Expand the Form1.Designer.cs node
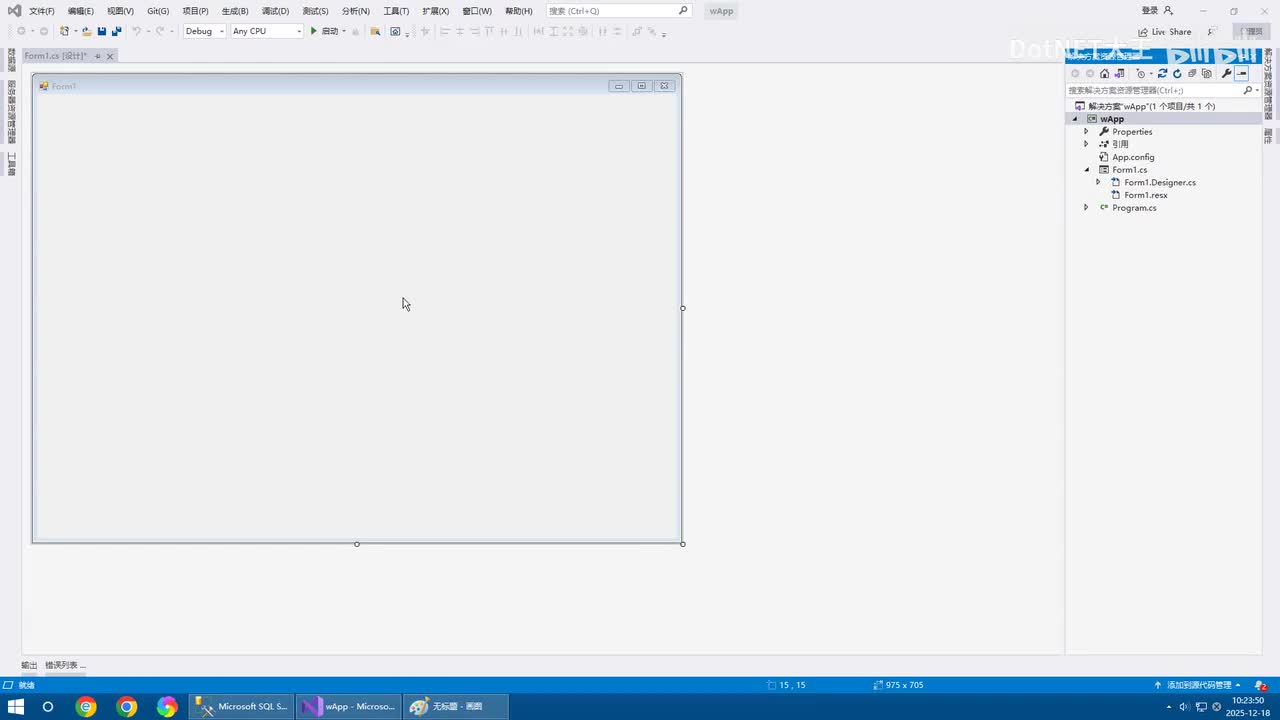 click(1098, 182)
